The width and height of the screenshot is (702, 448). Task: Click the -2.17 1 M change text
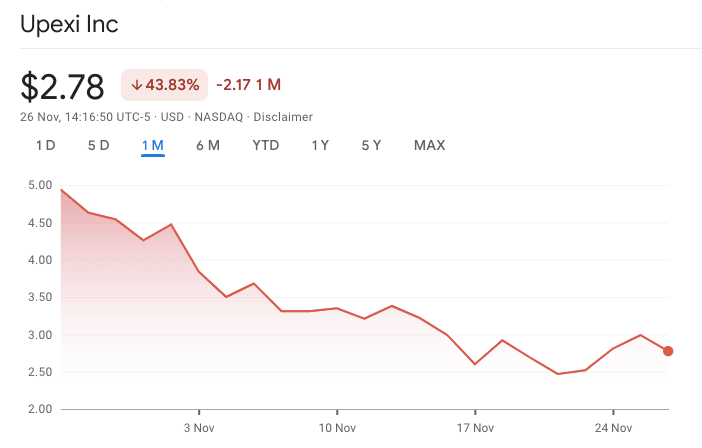[248, 85]
